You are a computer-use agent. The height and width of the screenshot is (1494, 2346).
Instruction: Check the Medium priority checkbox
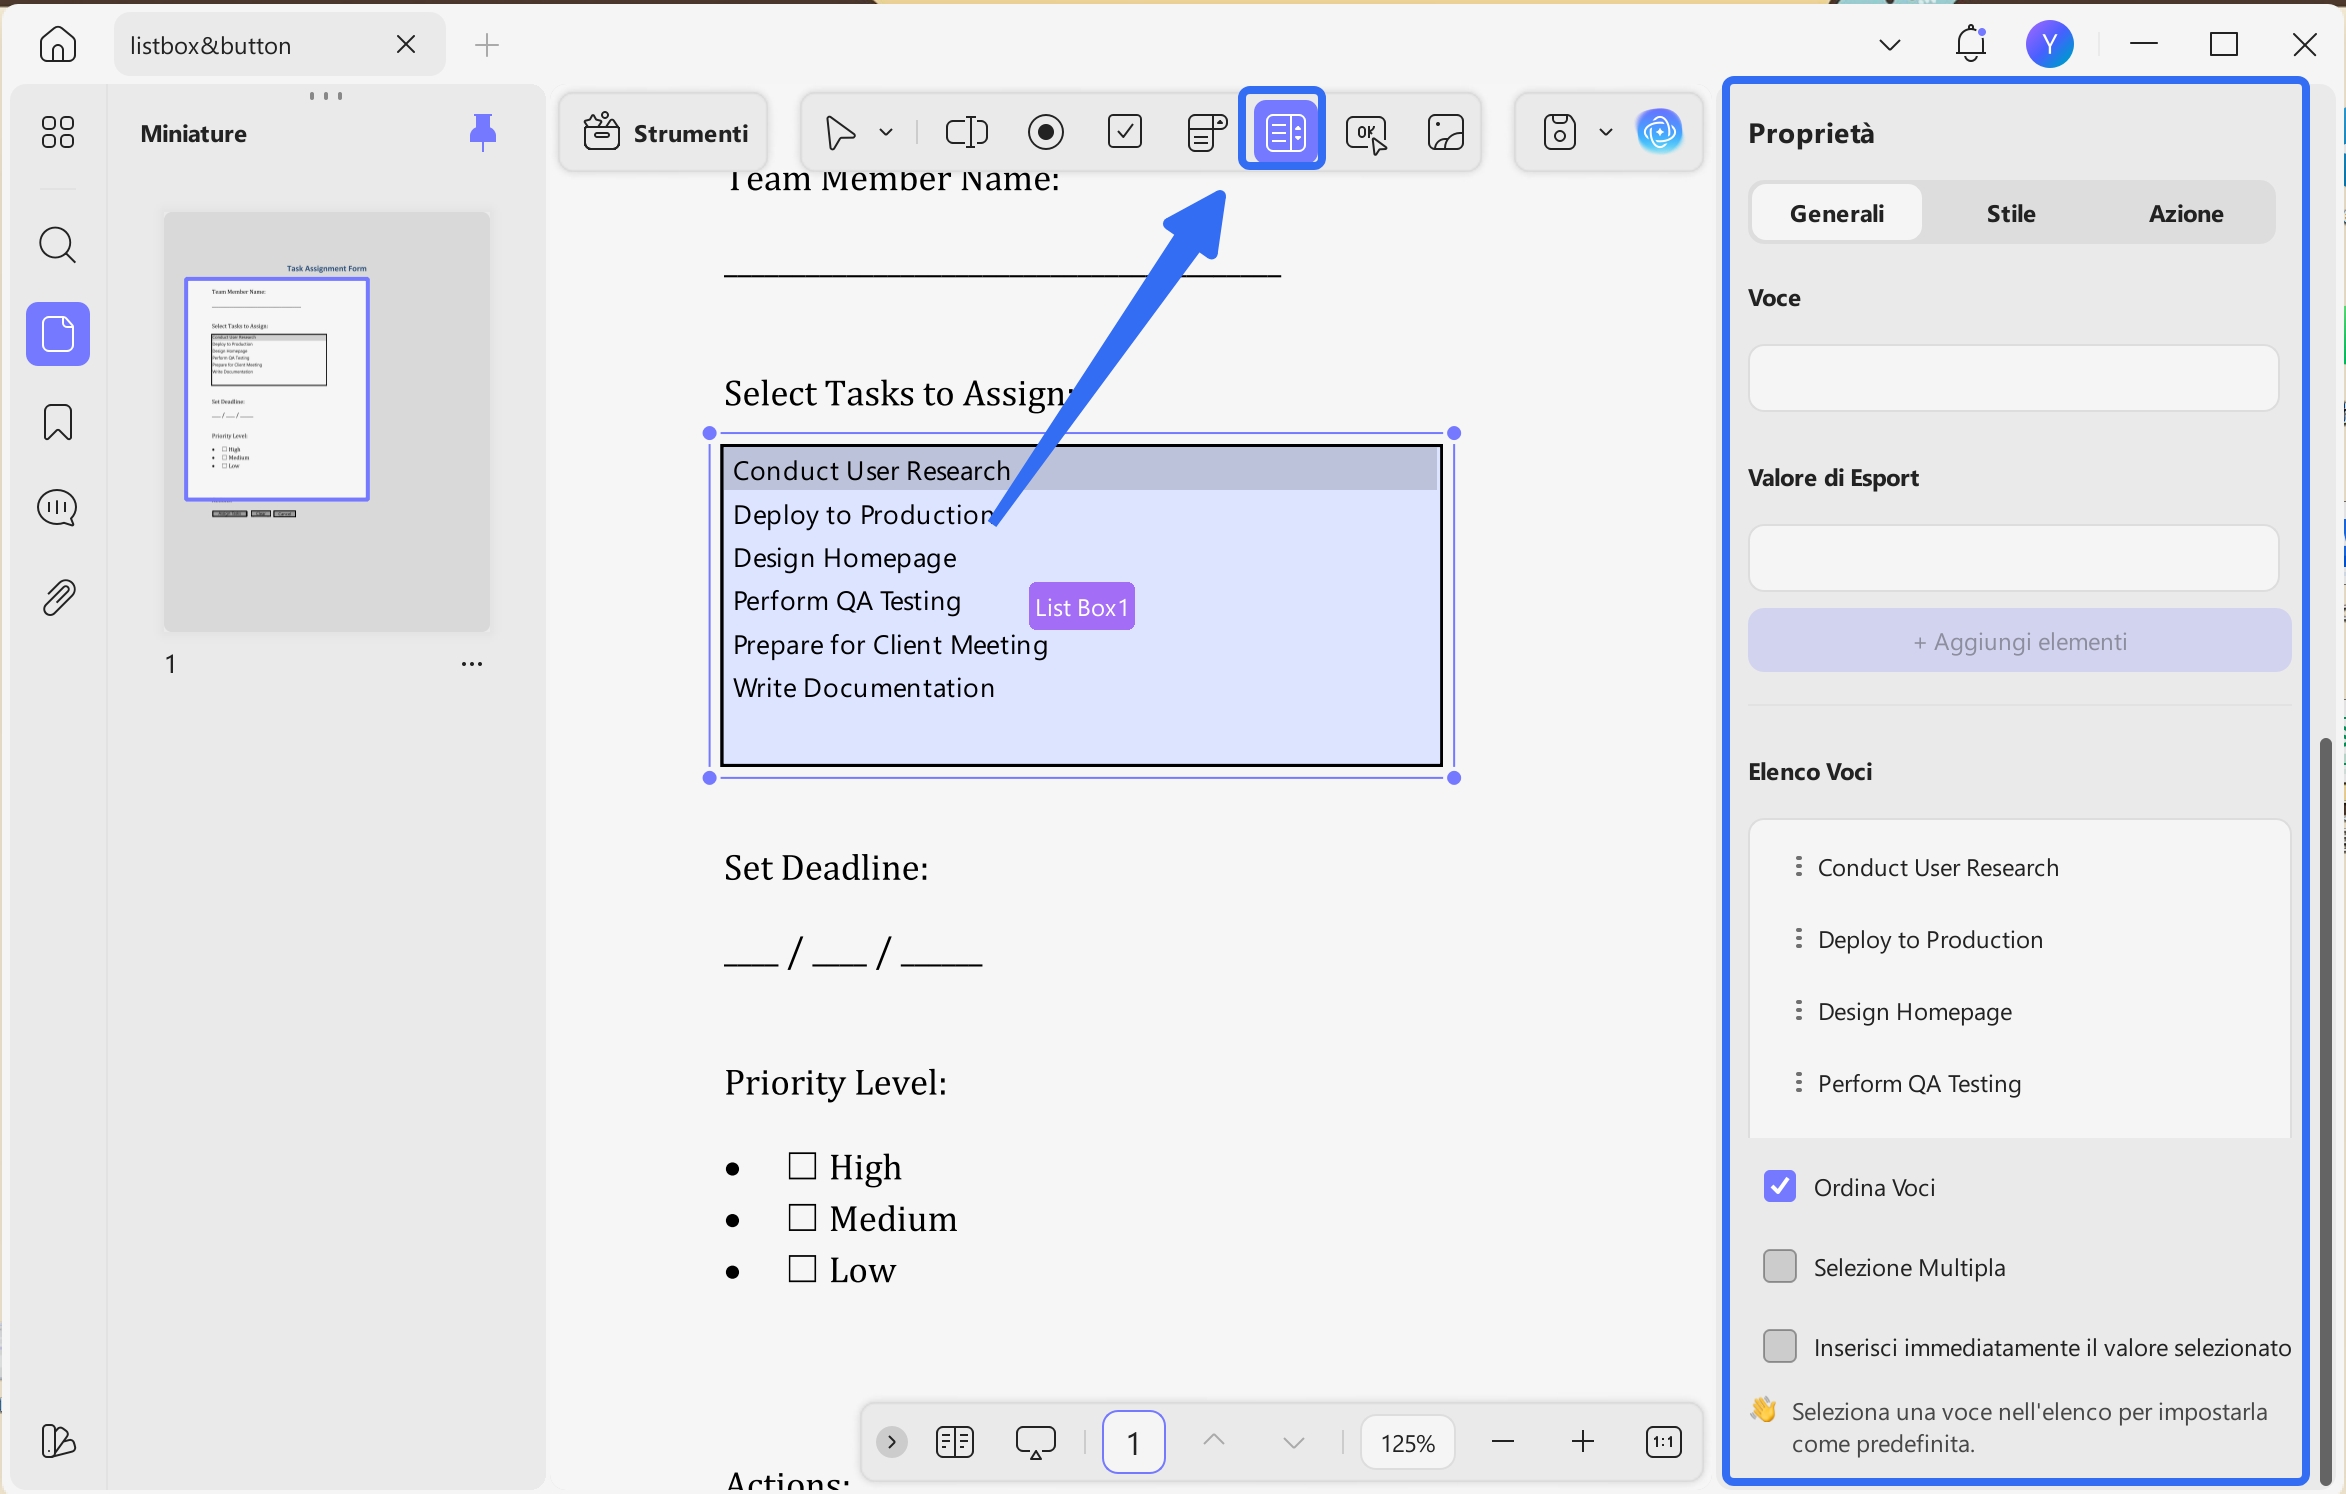coord(802,1217)
